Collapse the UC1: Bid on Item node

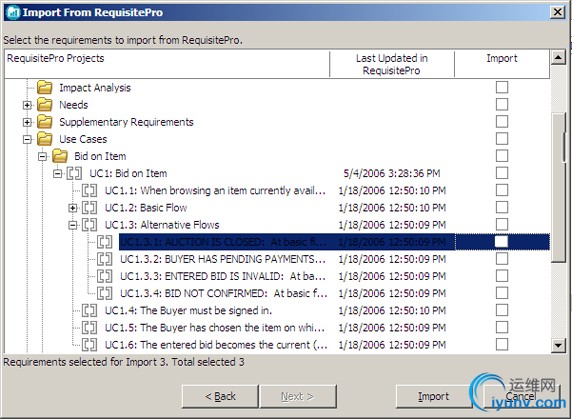58,174
